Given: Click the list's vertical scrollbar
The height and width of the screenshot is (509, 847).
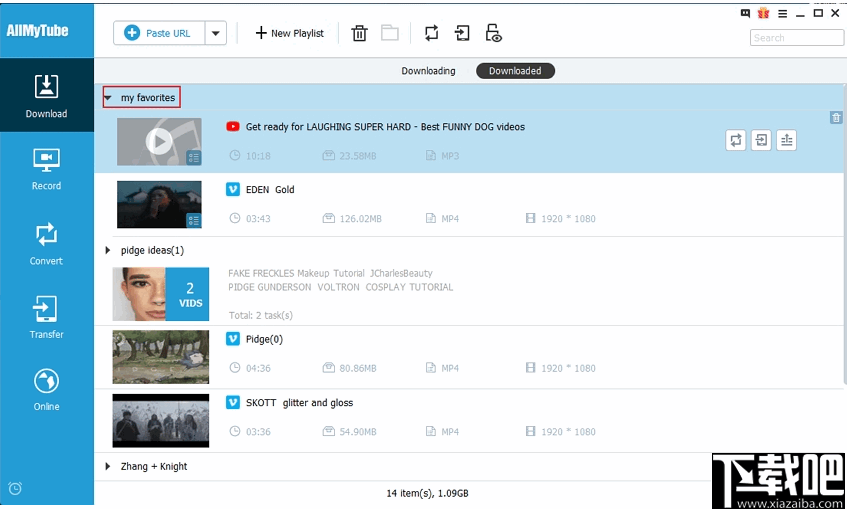Looking at the screenshot, I should [x=844, y=235].
